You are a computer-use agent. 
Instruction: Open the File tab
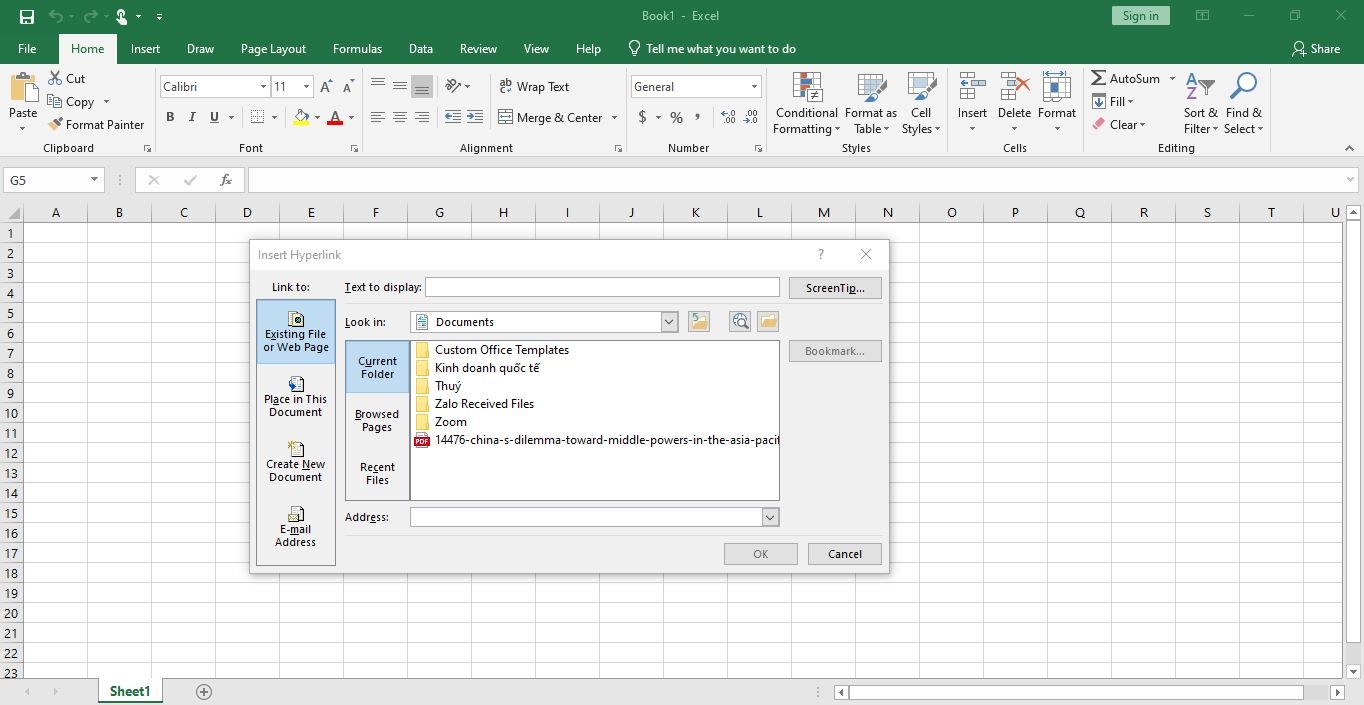pyautogui.click(x=27, y=49)
